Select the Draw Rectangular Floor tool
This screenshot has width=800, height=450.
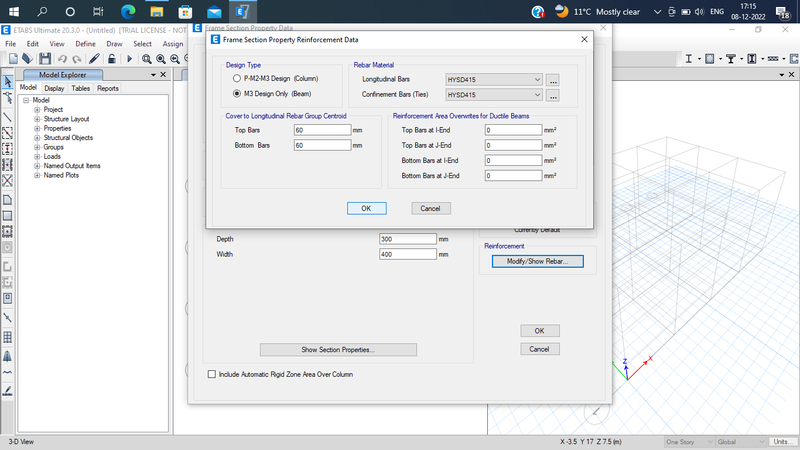[x=8, y=216]
